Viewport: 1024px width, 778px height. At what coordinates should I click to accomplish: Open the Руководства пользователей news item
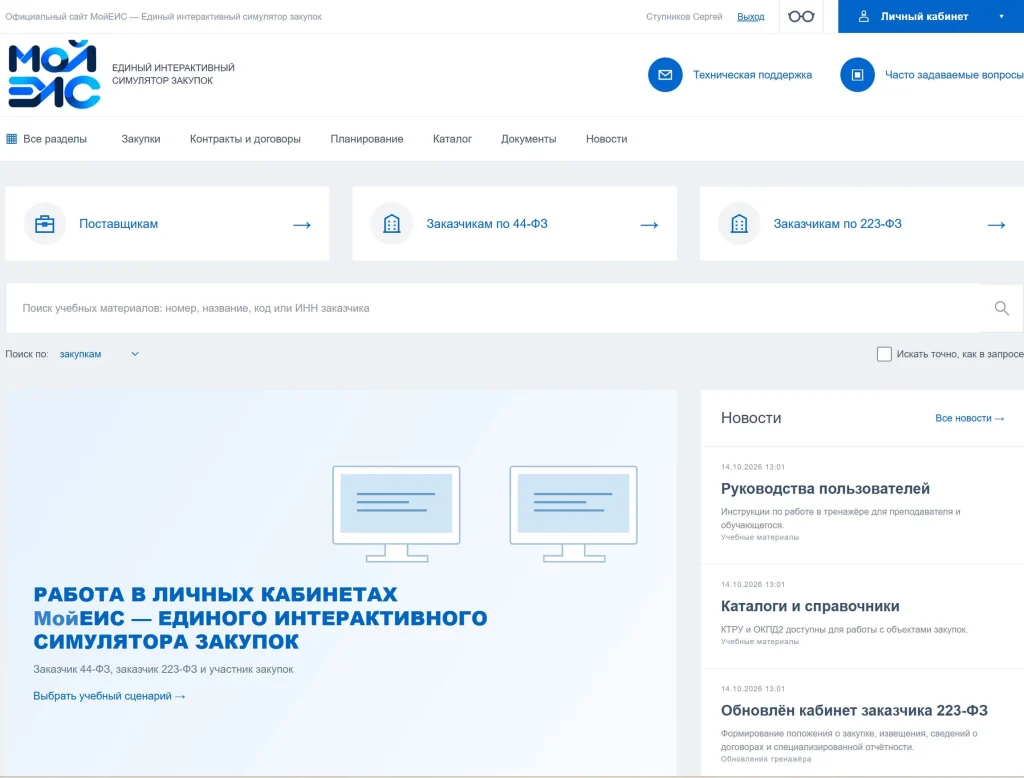[x=825, y=488]
